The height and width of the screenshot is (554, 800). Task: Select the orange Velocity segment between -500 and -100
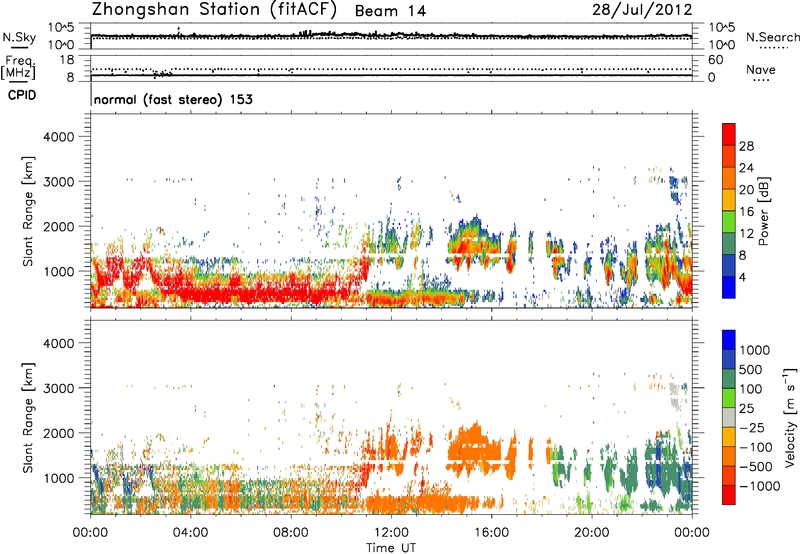(729, 456)
